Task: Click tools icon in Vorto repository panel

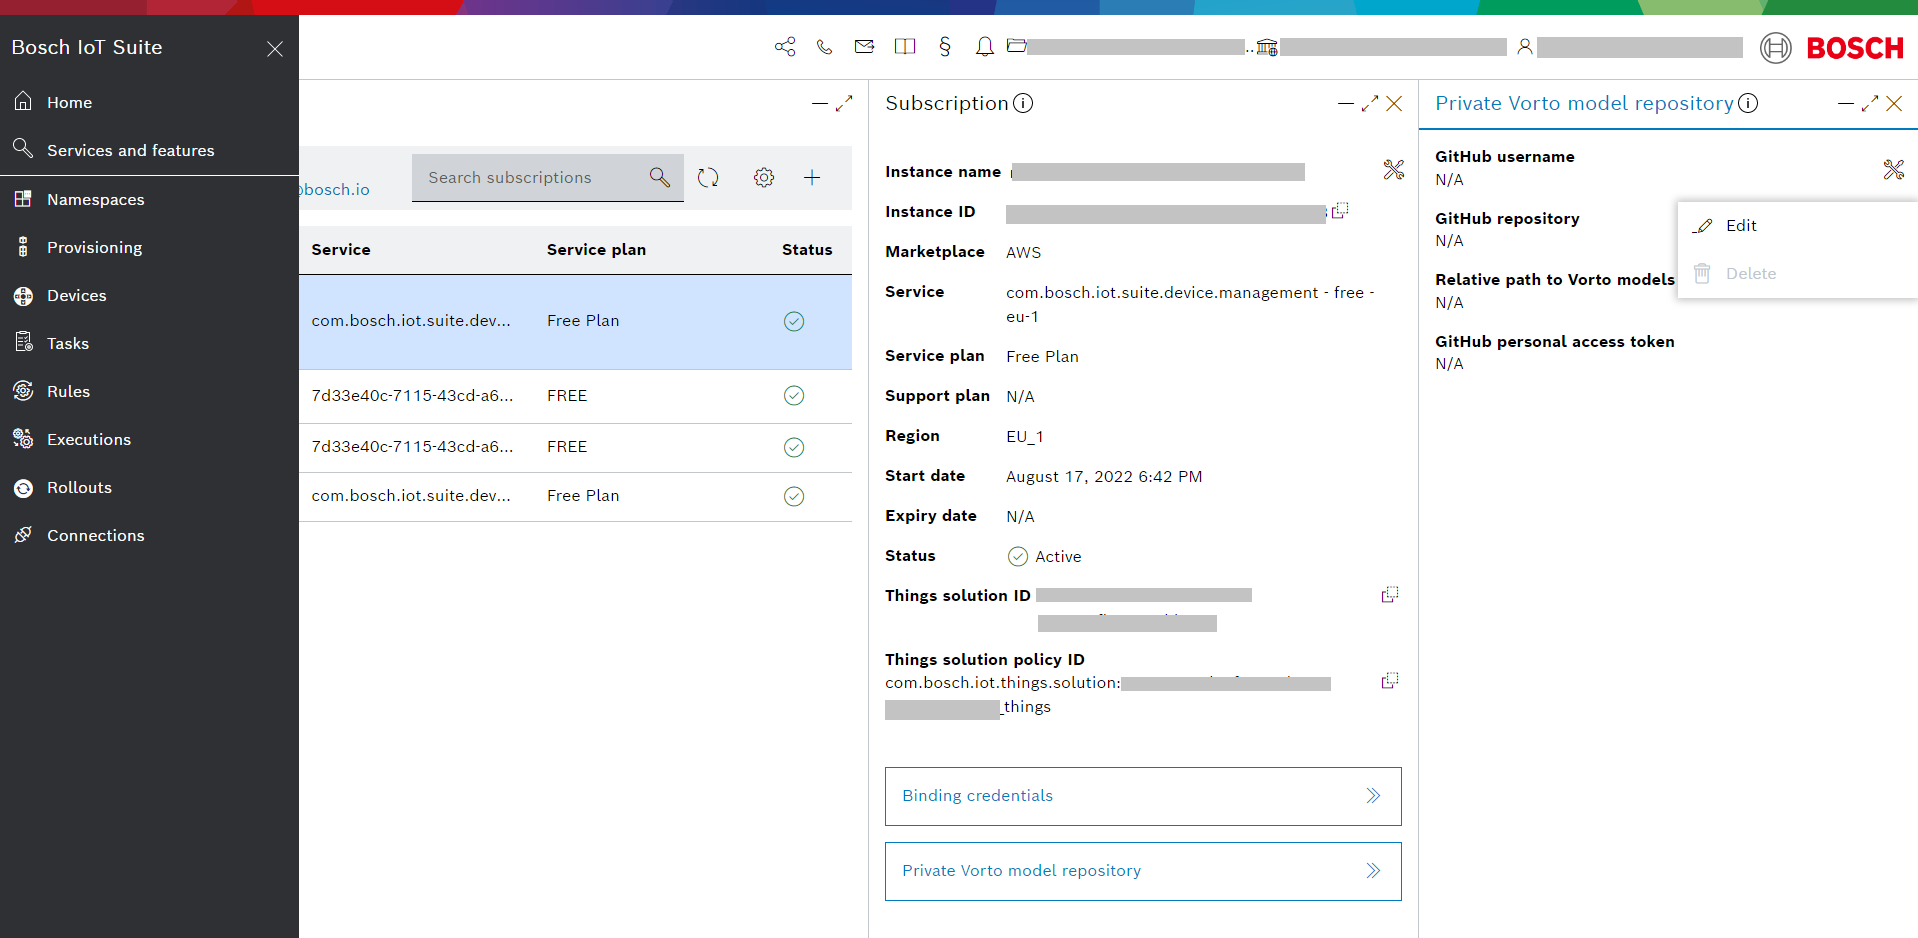Action: point(1894,170)
